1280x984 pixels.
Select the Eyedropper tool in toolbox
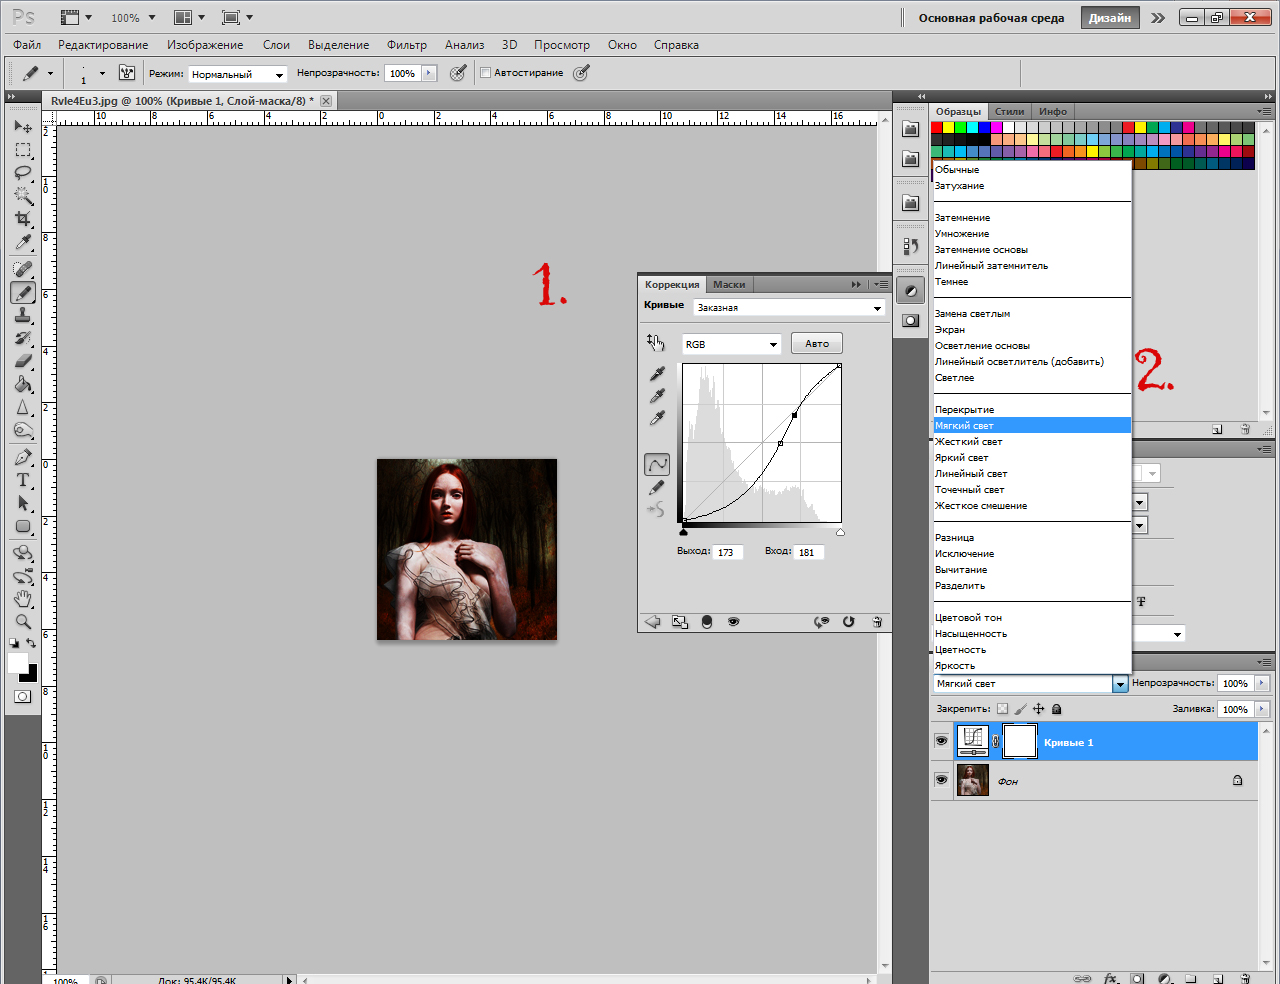(x=23, y=242)
